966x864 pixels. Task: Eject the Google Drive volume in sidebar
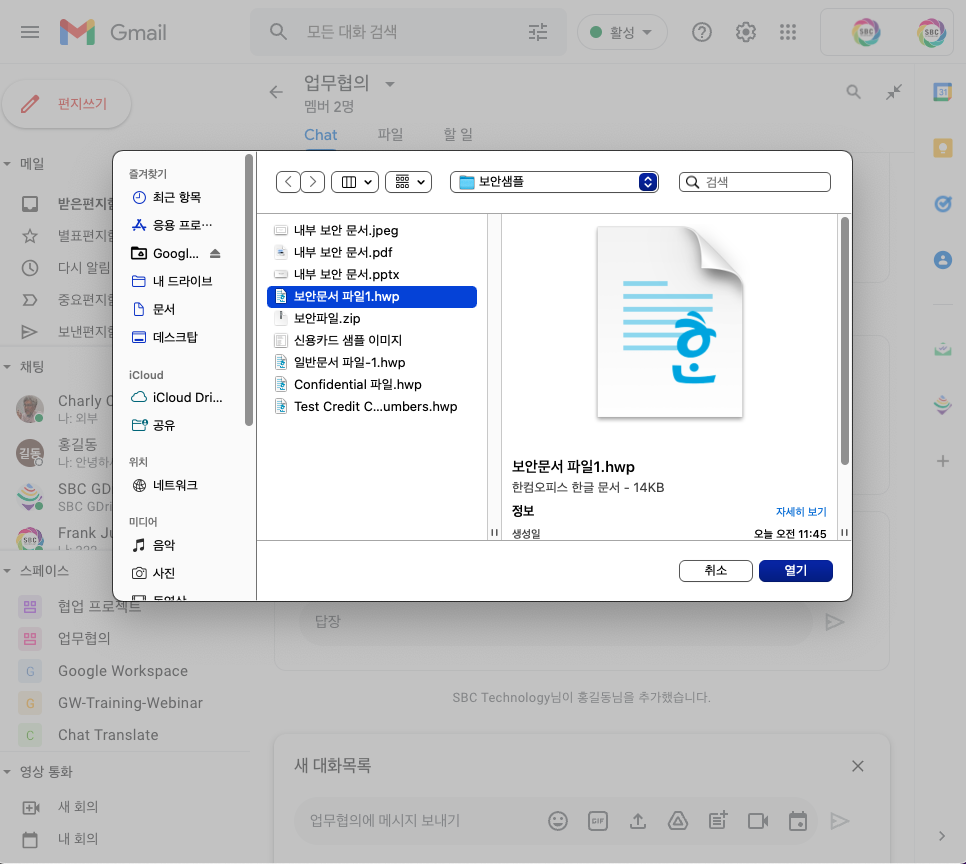coord(214,253)
